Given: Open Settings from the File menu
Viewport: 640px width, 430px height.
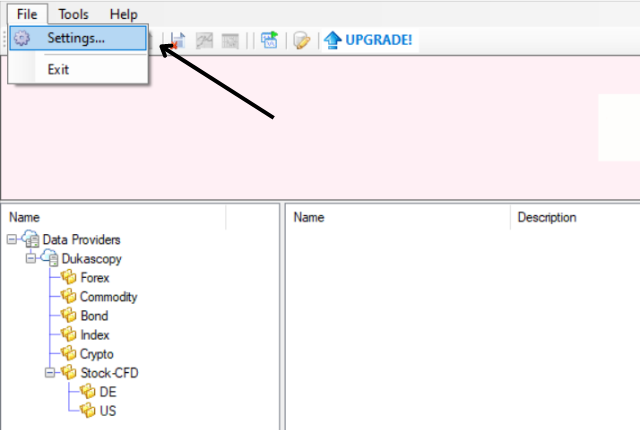Looking at the screenshot, I should click(x=76, y=39).
